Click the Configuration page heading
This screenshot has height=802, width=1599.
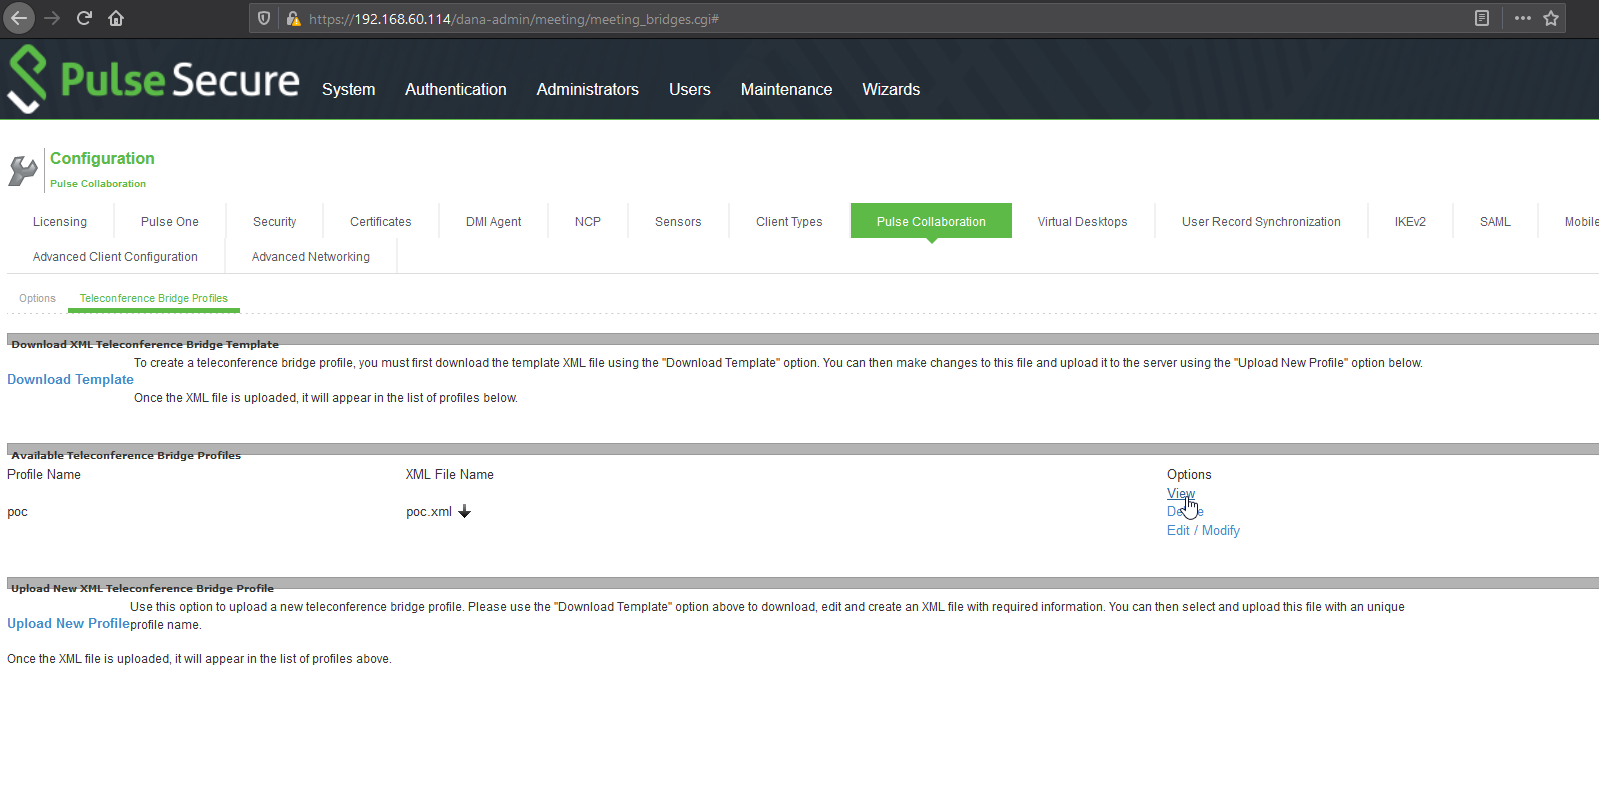click(102, 158)
